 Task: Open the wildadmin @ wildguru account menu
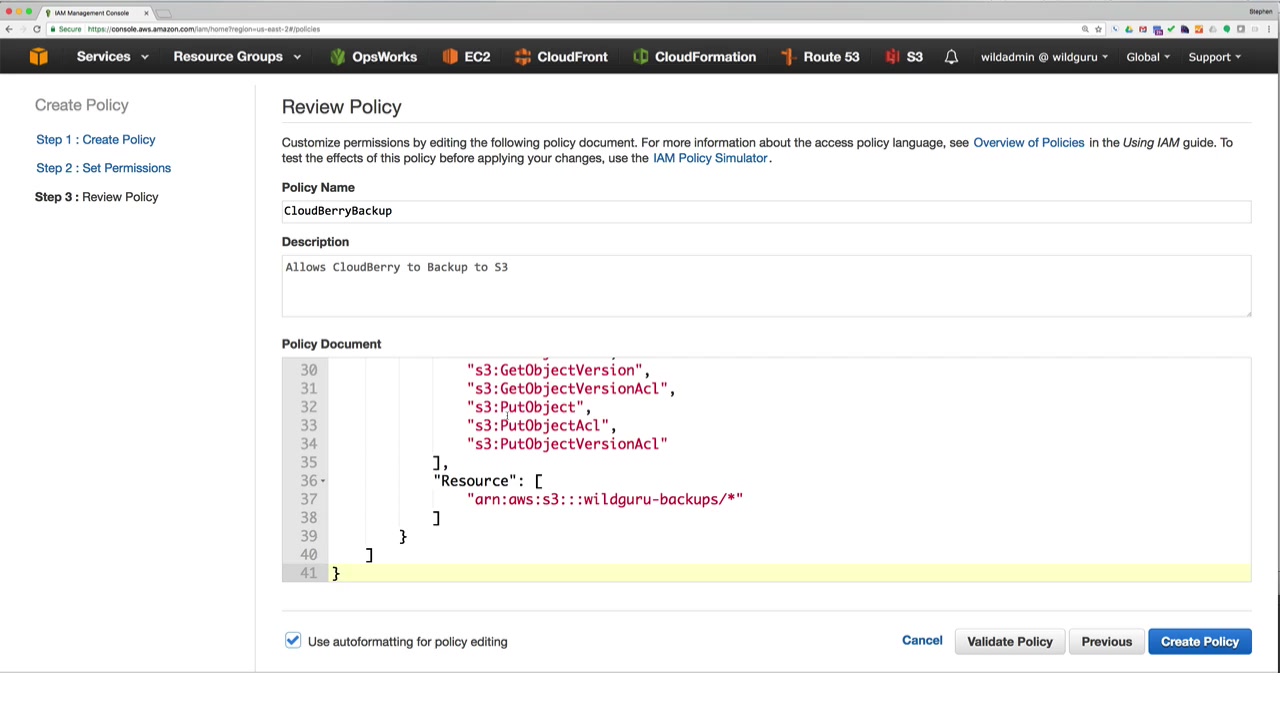pyautogui.click(x=1044, y=57)
